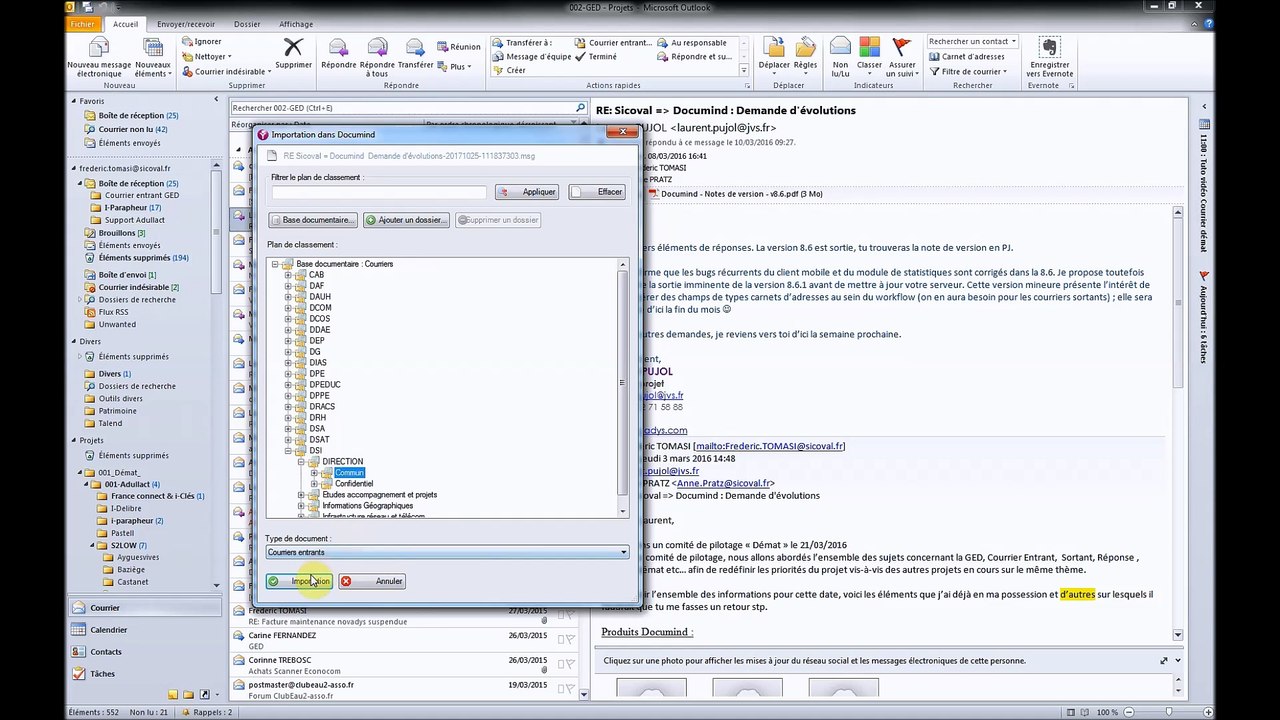
Task: Click the Importation button
Action: click(x=299, y=581)
